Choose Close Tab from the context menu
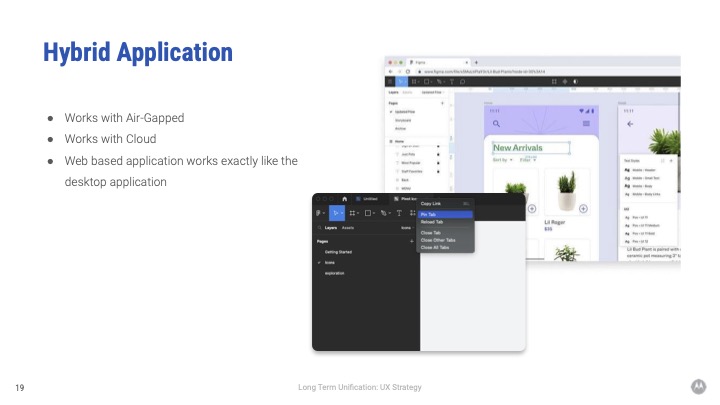Image resolution: width=720 pixels, height=405 pixels. (x=445, y=233)
